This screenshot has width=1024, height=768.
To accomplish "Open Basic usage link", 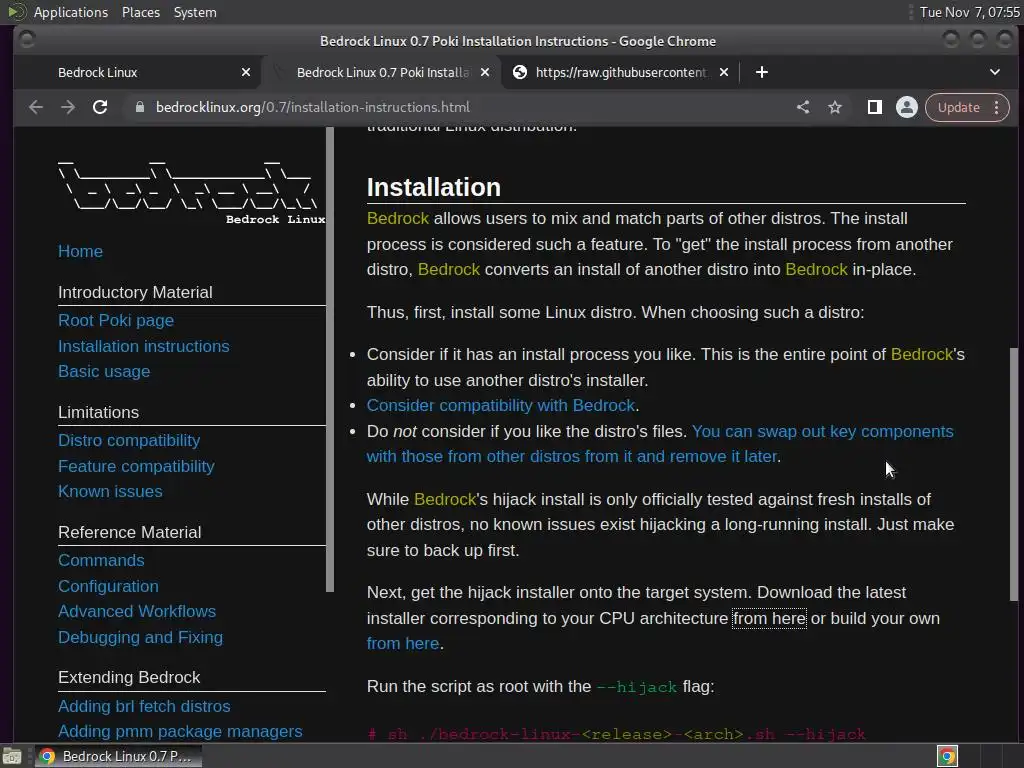I will click(x=104, y=371).
